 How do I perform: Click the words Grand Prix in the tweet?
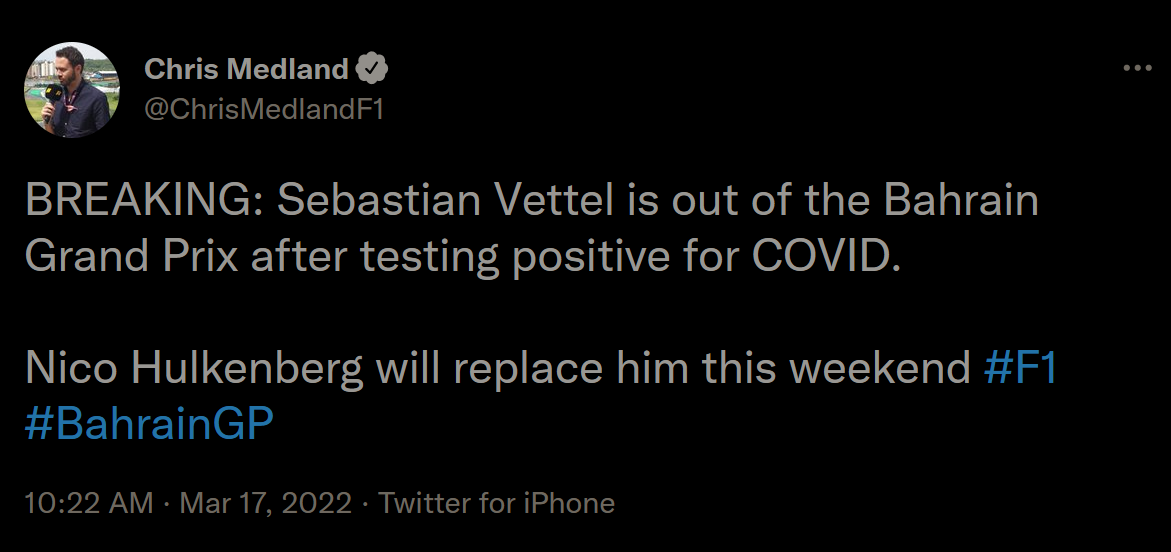point(131,256)
